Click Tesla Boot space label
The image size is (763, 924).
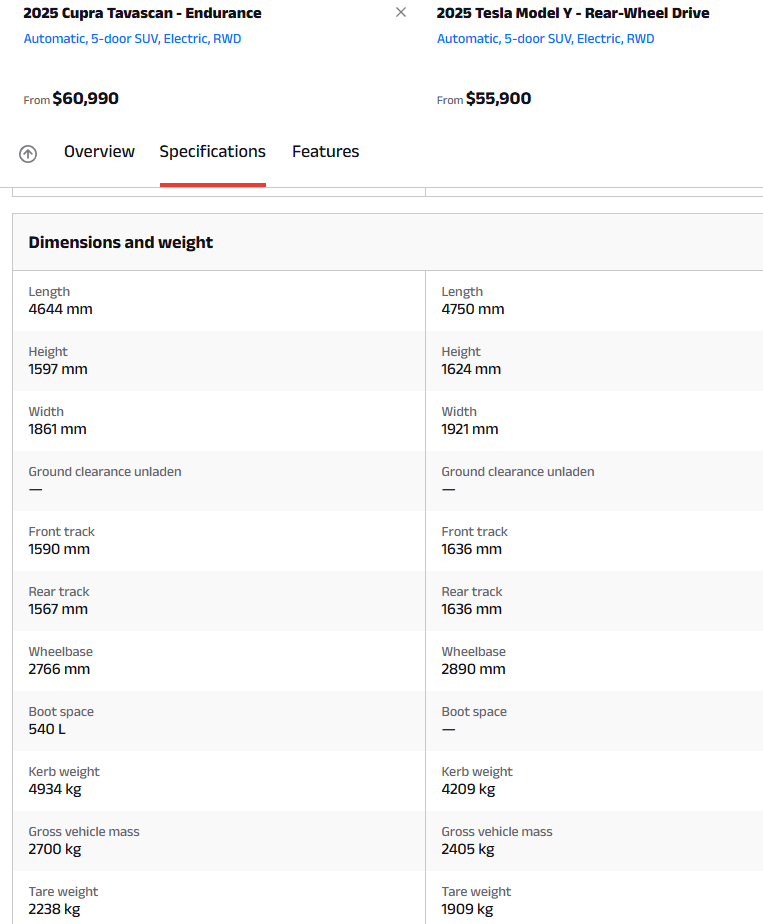474,712
